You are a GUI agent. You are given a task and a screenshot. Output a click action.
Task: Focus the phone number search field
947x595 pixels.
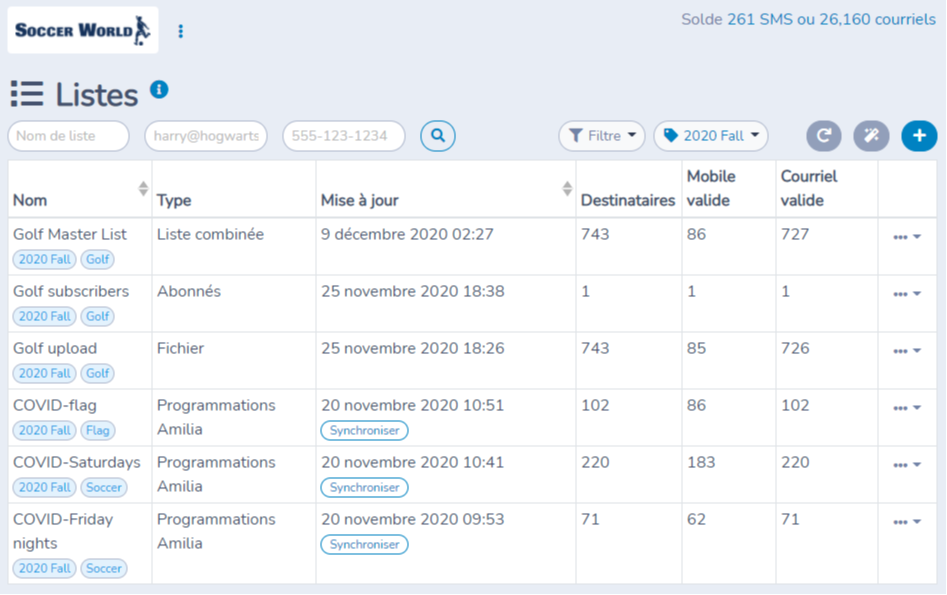tap(344, 136)
